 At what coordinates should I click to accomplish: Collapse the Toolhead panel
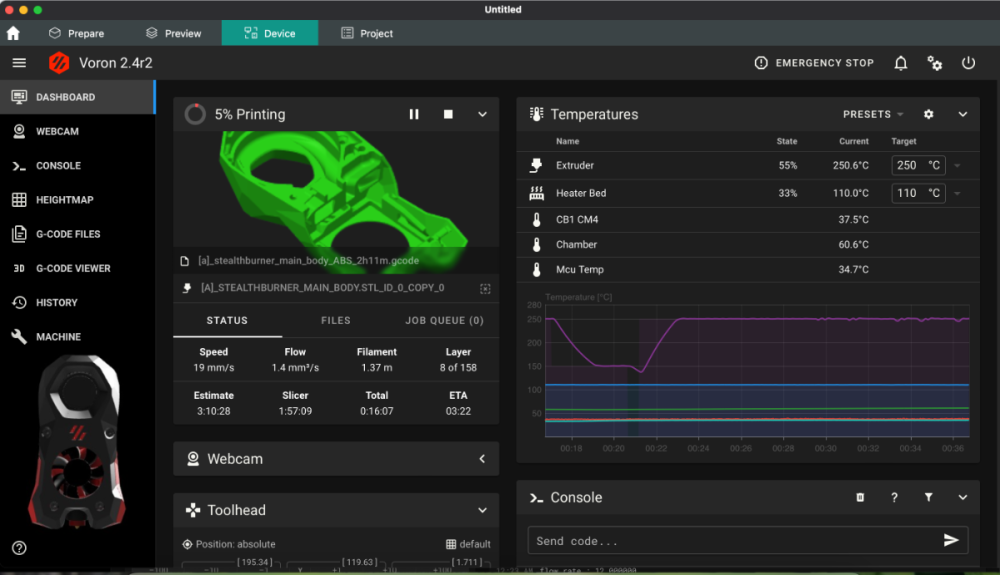tap(482, 510)
